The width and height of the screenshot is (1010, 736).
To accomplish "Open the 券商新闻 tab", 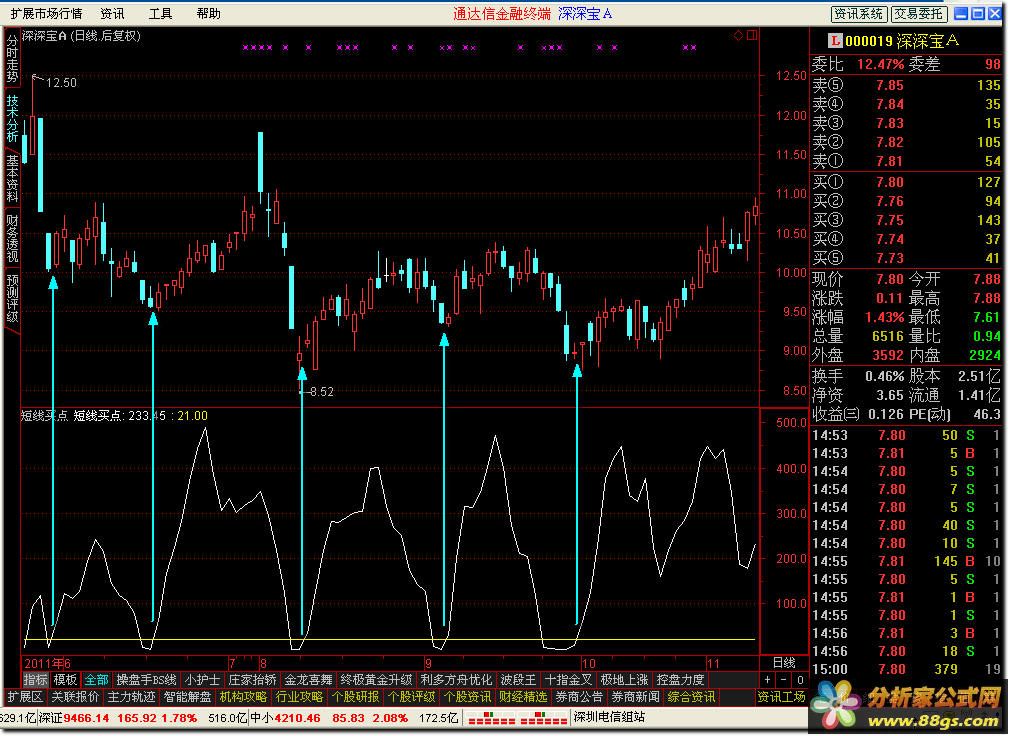I will pyautogui.click(x=636, y=697).
